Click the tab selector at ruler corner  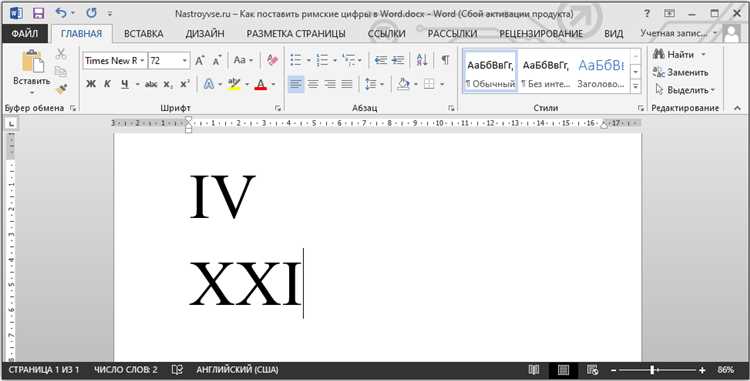point(11,124)
